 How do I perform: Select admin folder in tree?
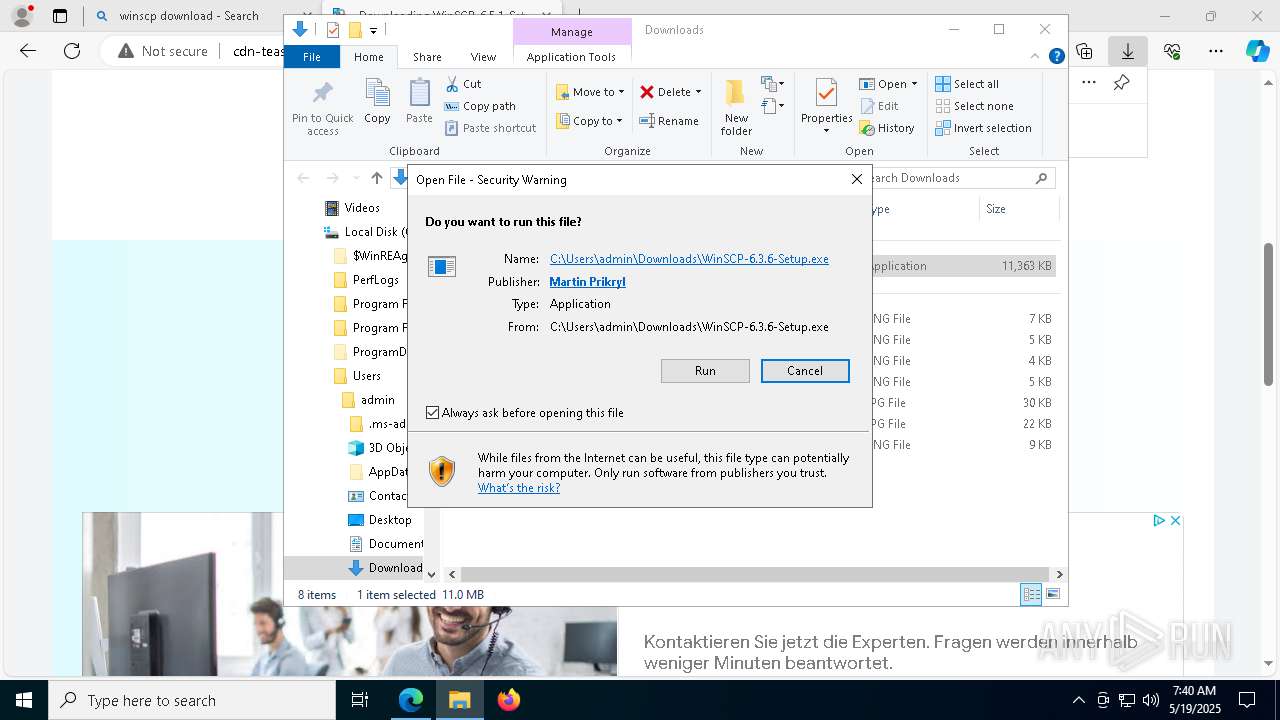pyautogui.click(x=377, y=400)
